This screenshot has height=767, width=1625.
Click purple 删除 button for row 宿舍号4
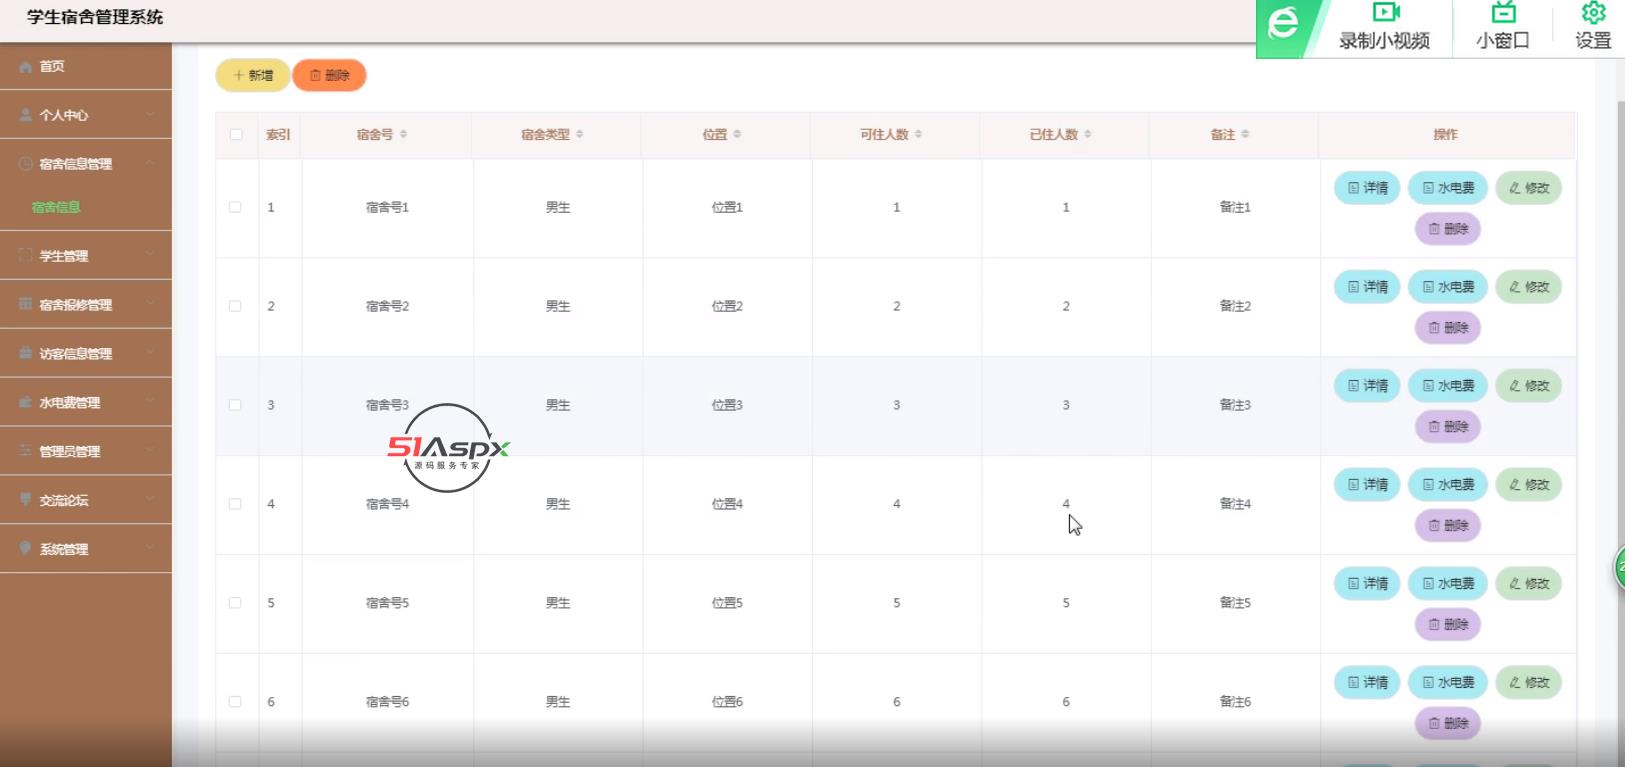1448,526
